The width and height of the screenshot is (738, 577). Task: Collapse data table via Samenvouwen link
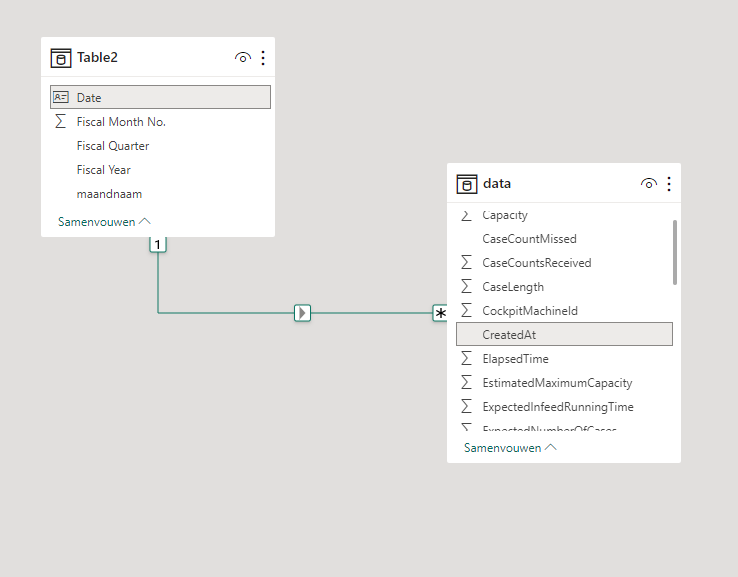(x=510, y=448)
